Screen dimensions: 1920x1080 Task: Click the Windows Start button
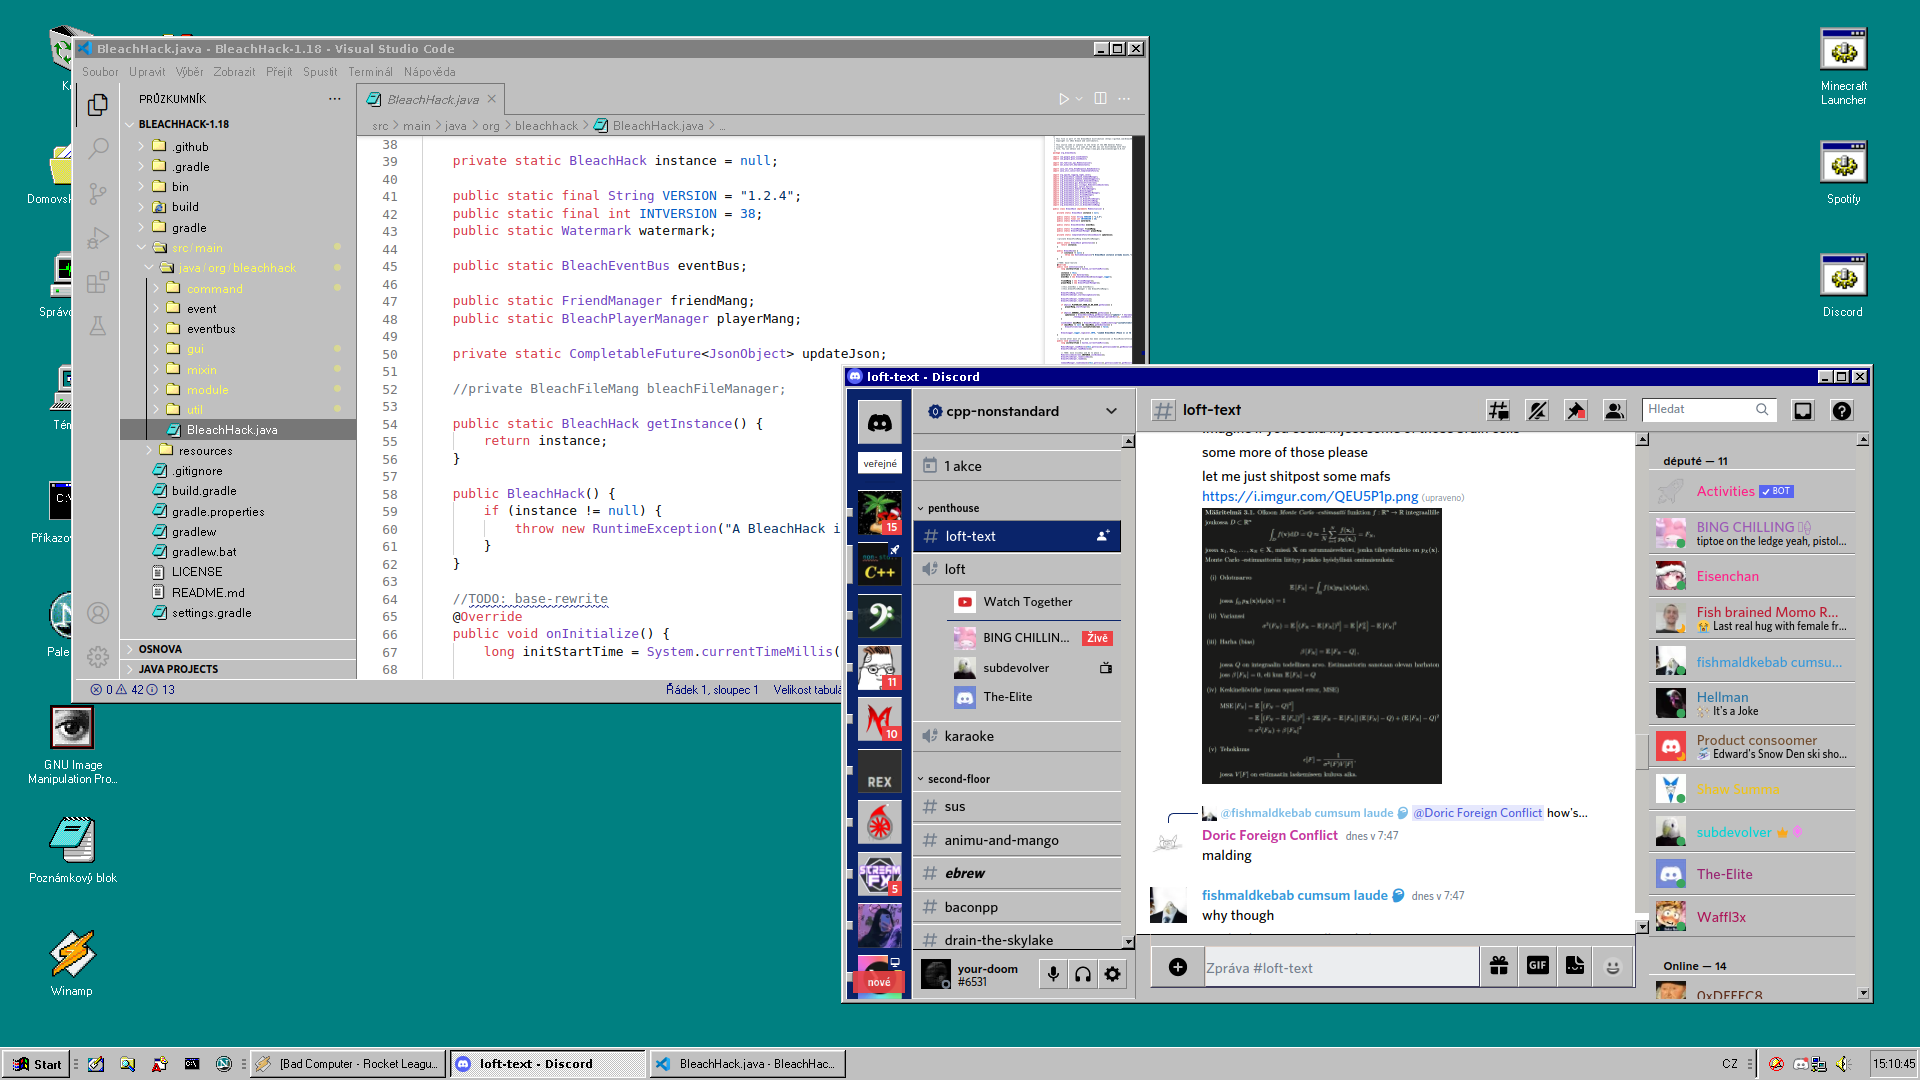pyautogui.click(x=37, y=1064)
